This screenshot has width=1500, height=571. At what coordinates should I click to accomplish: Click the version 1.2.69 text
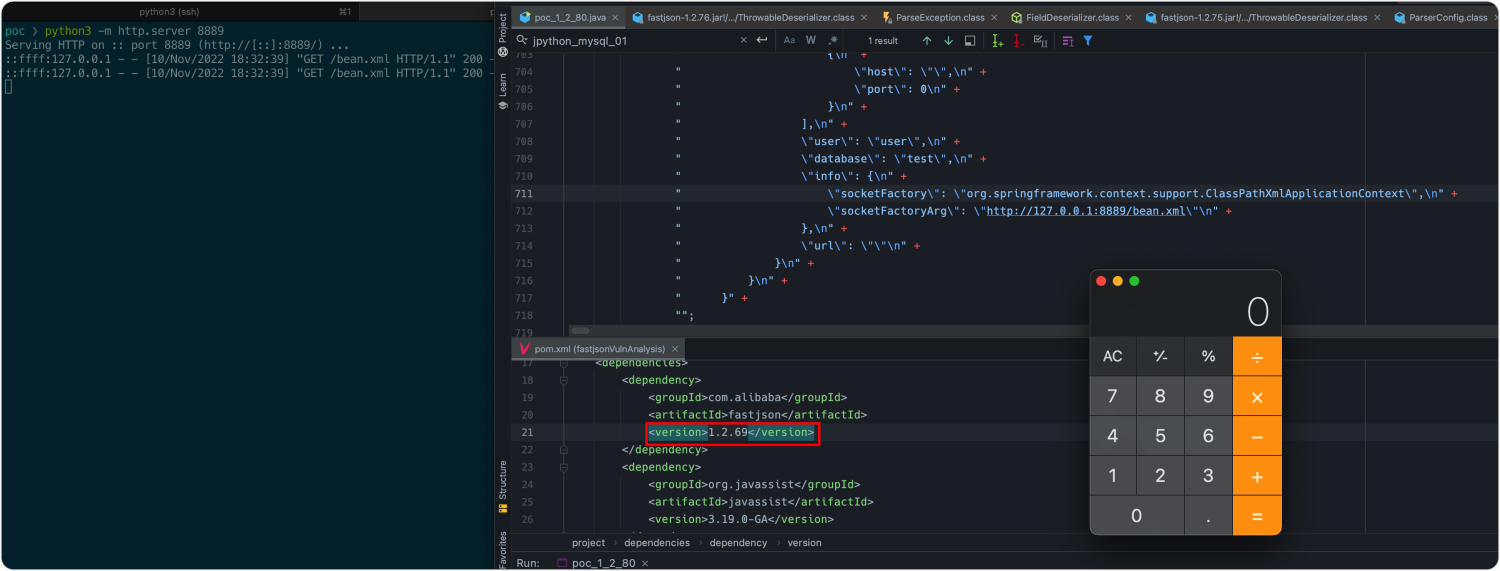(728, 433)
